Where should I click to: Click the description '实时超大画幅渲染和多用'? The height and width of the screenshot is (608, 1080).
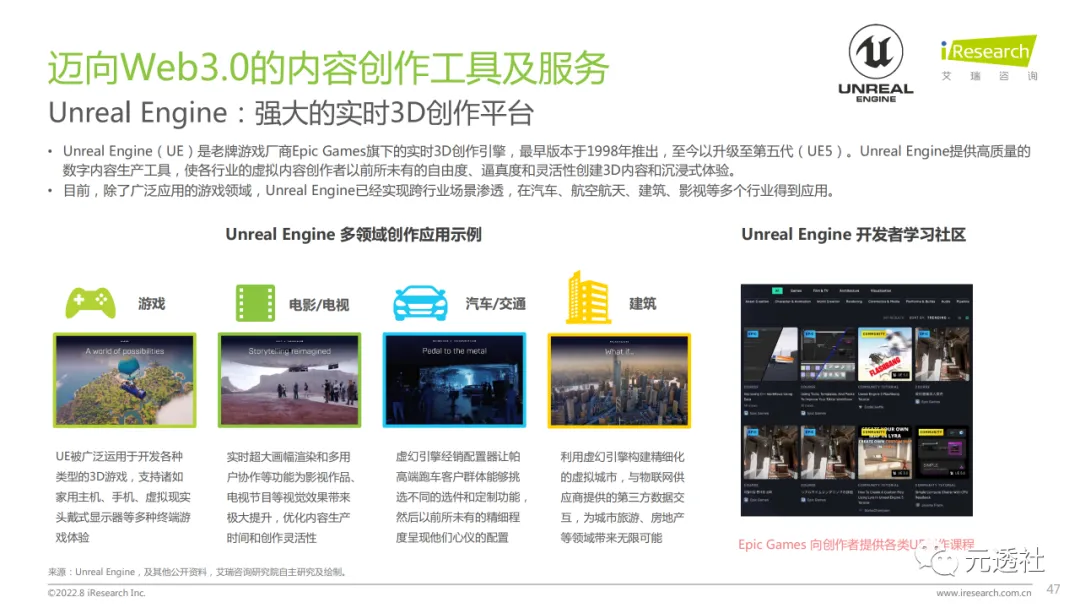point(291,496)
